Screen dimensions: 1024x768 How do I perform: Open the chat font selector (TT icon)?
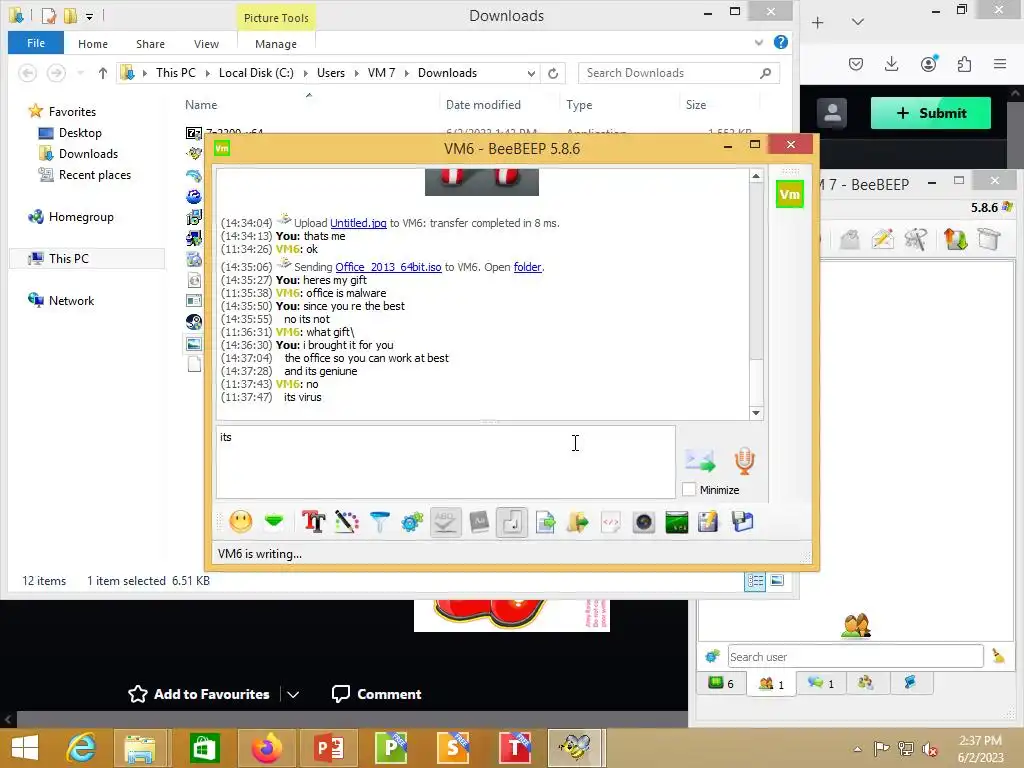313,521
